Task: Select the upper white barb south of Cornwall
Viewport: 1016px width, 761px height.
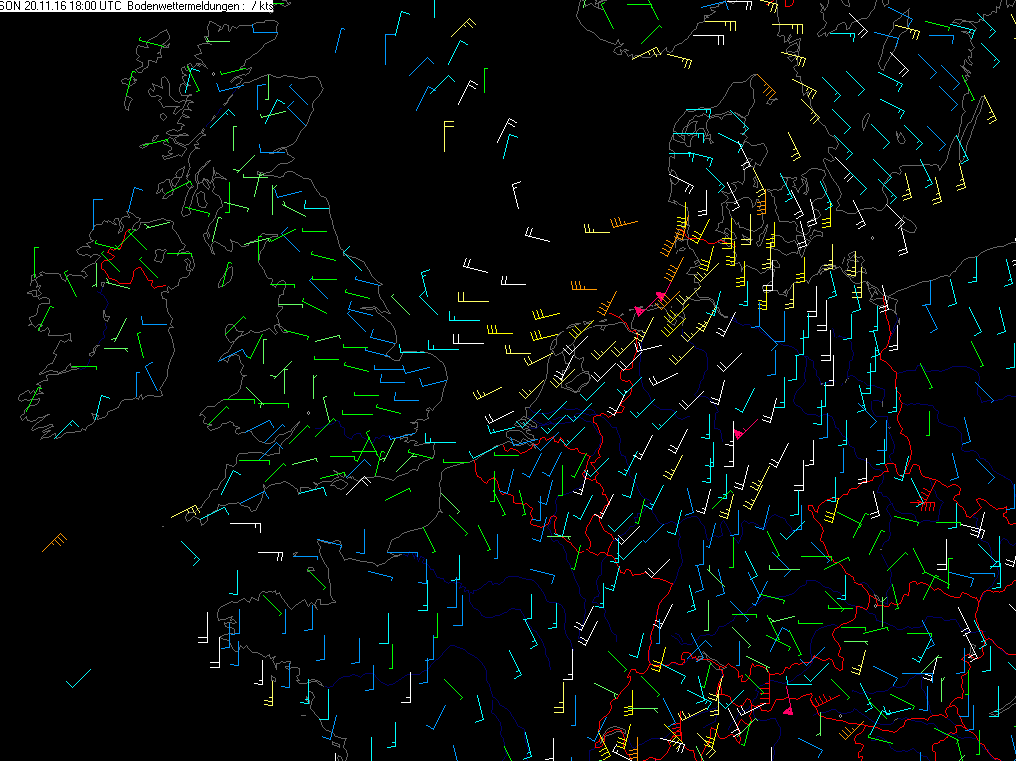Action: pyautogui.click(x=246, y=527)
